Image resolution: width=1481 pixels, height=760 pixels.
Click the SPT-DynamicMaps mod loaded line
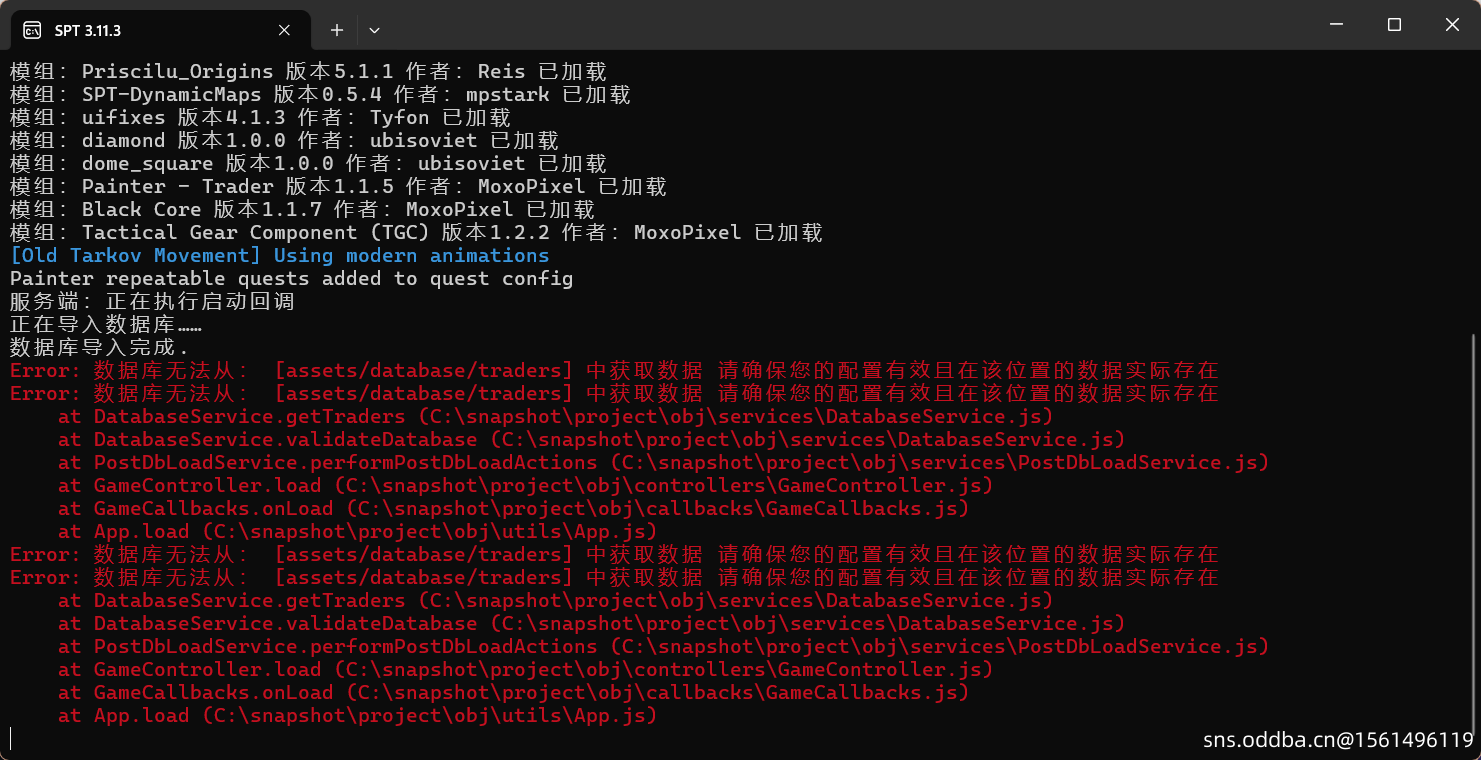320,94
